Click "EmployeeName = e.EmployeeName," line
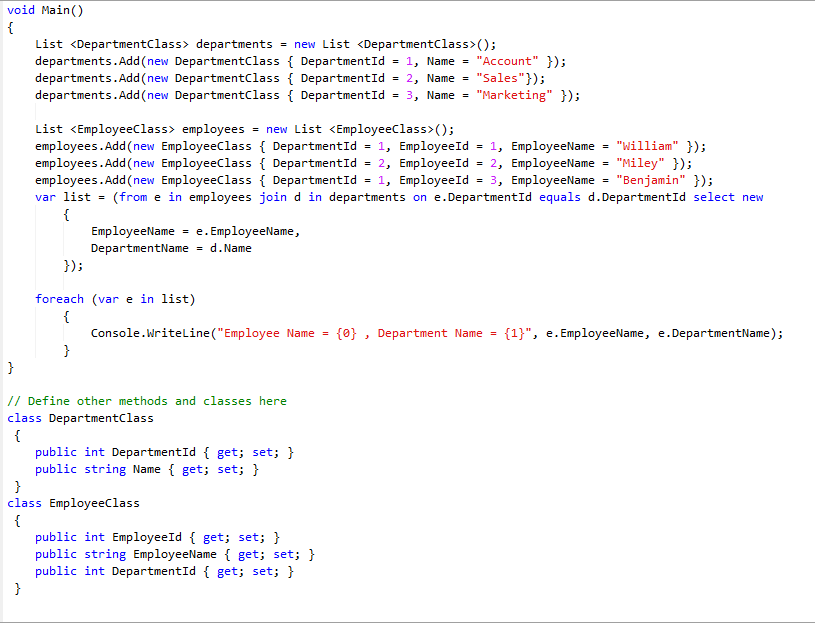 pyautogui.click(x=195, y=231)
